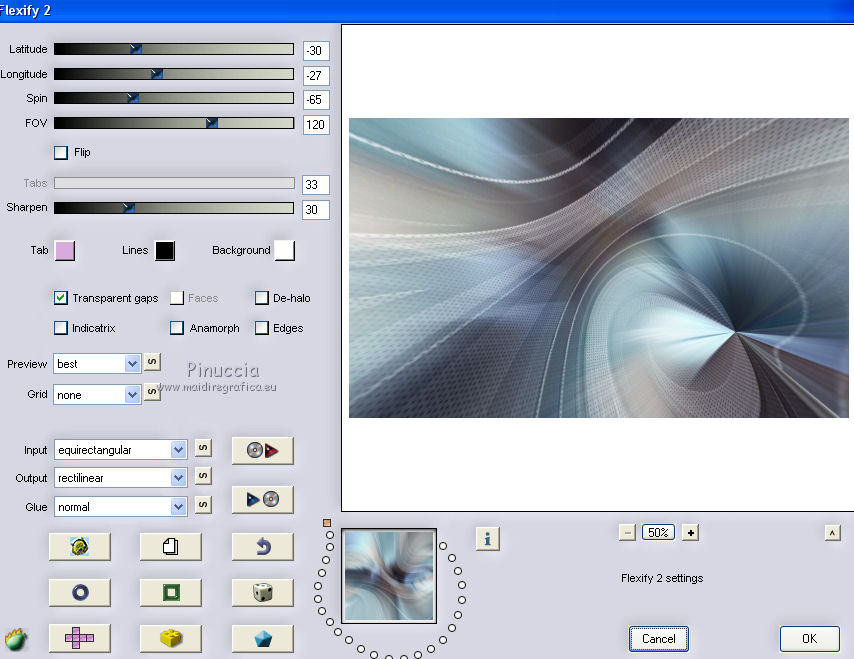854x659 pixels.
Task: Click the copy pages icon button
Action: coord(170,546)
